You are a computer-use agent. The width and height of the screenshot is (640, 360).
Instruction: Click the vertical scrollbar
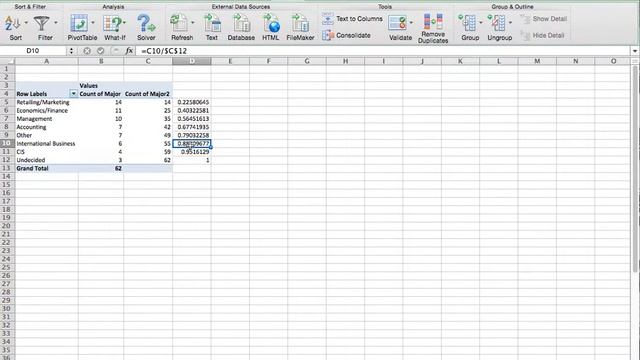[x=635, y=169]
